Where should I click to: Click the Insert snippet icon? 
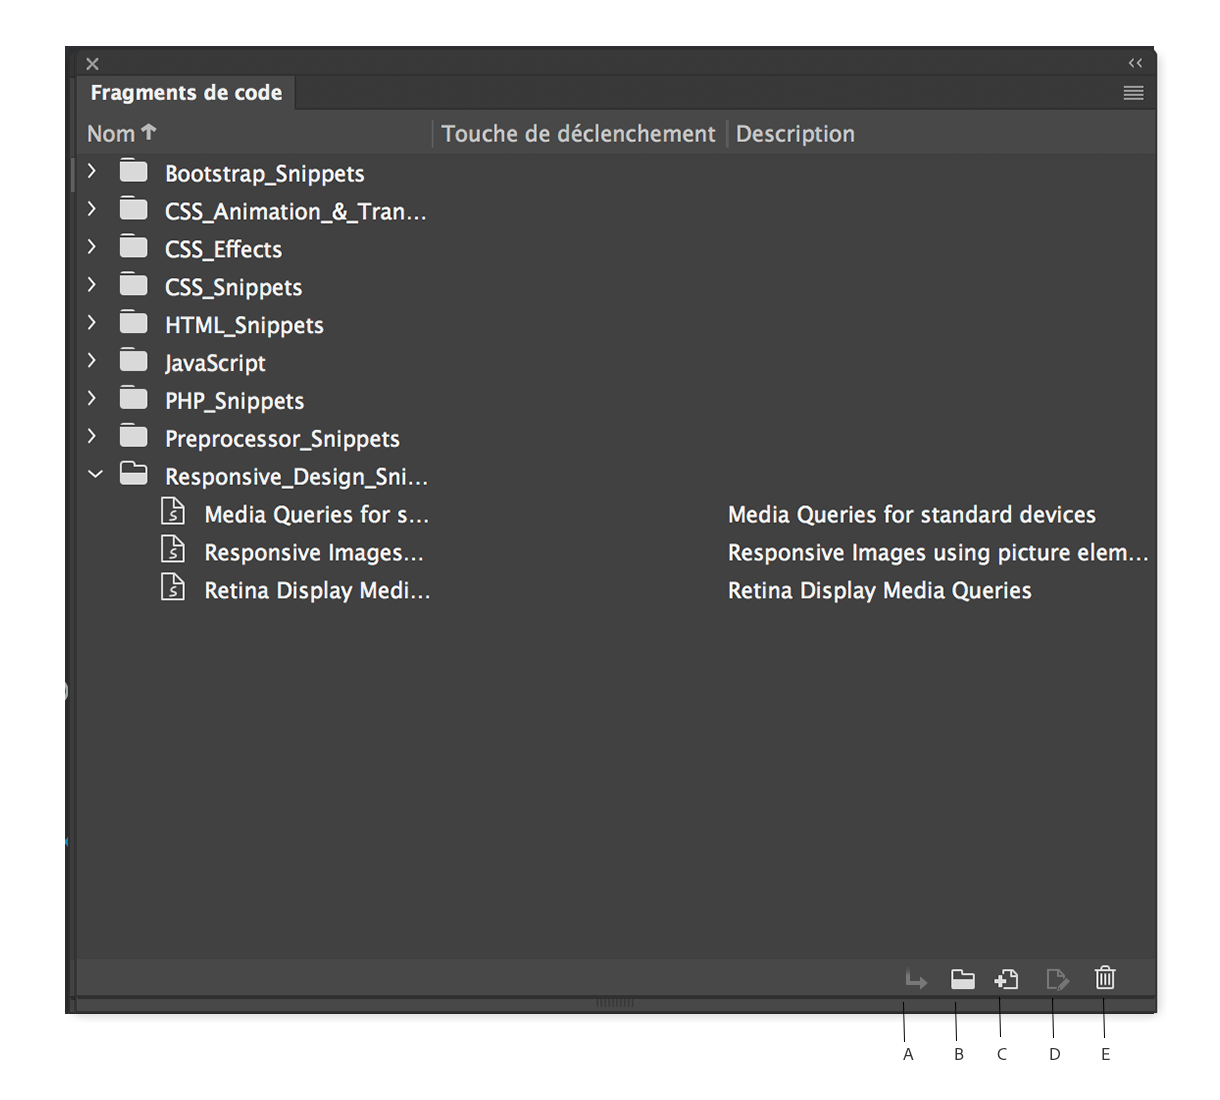click(916, 979)
